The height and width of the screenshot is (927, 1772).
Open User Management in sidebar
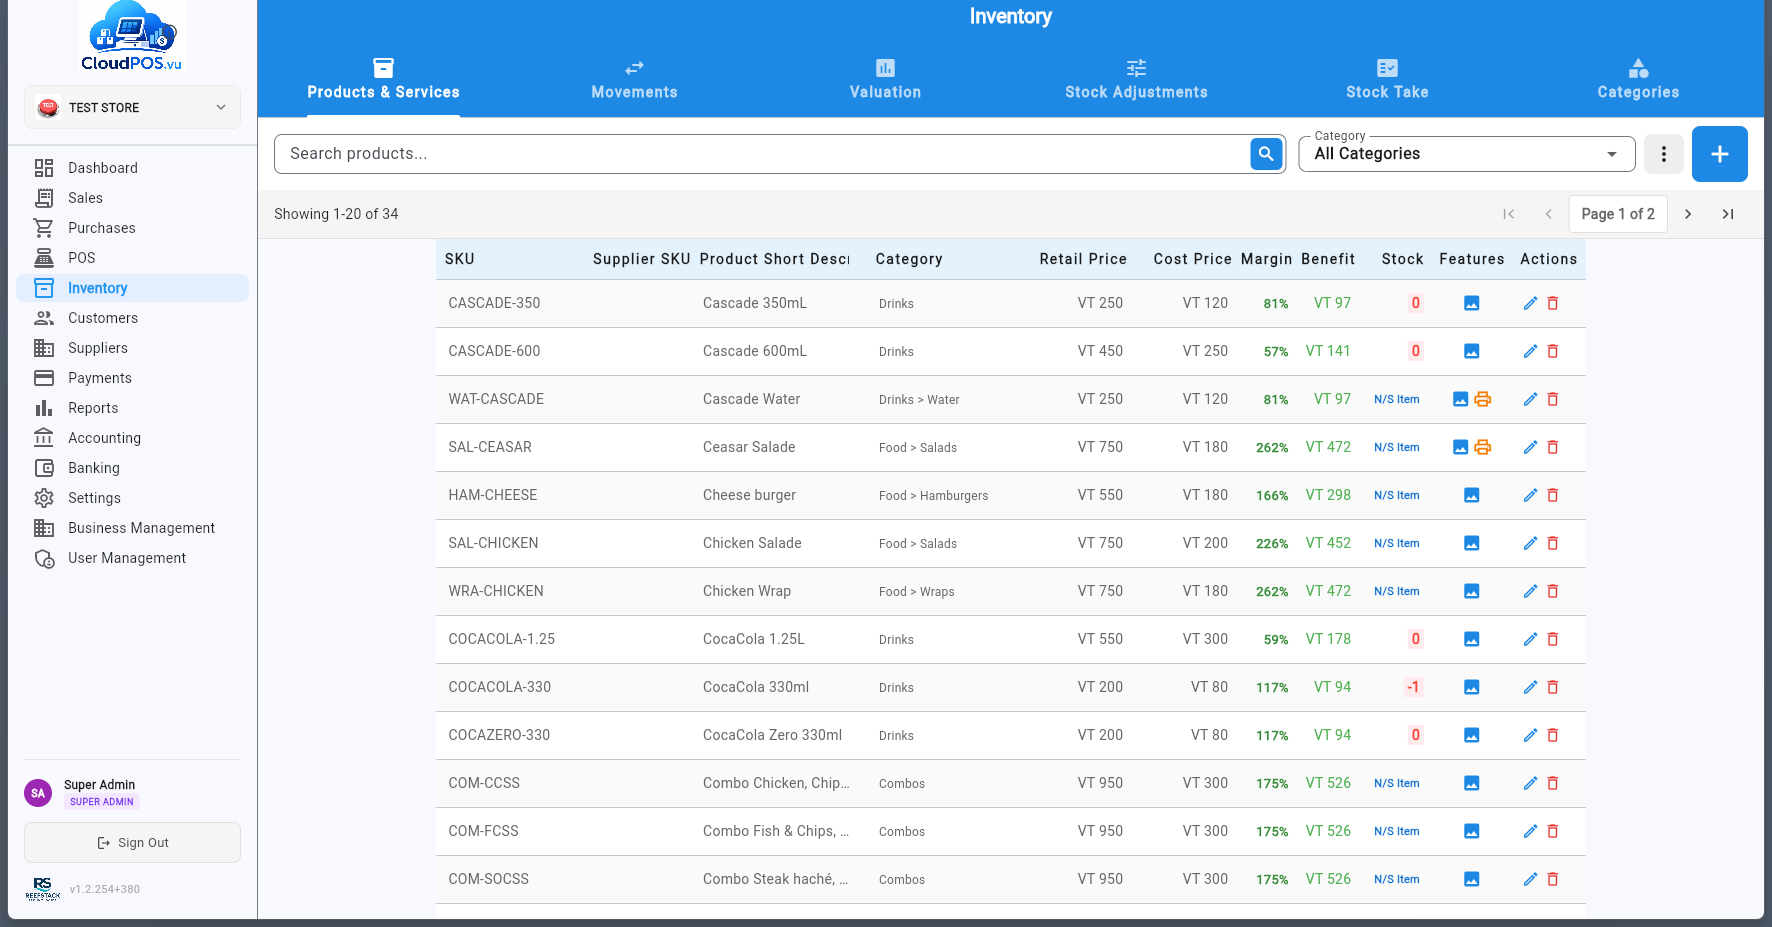pyautogui.click(x=132, y=558)
